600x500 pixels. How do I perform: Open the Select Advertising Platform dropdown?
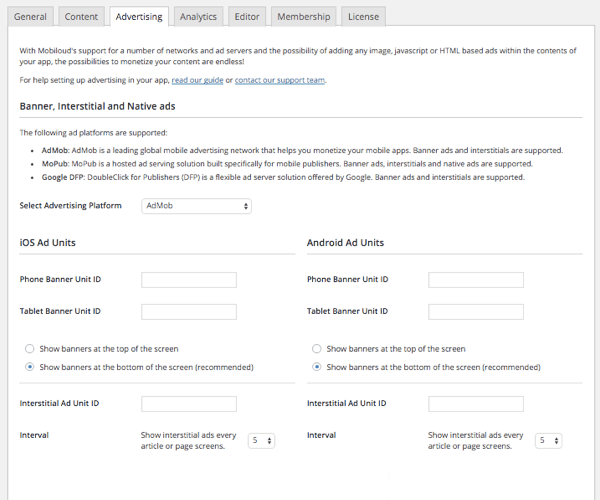[196, 206]
